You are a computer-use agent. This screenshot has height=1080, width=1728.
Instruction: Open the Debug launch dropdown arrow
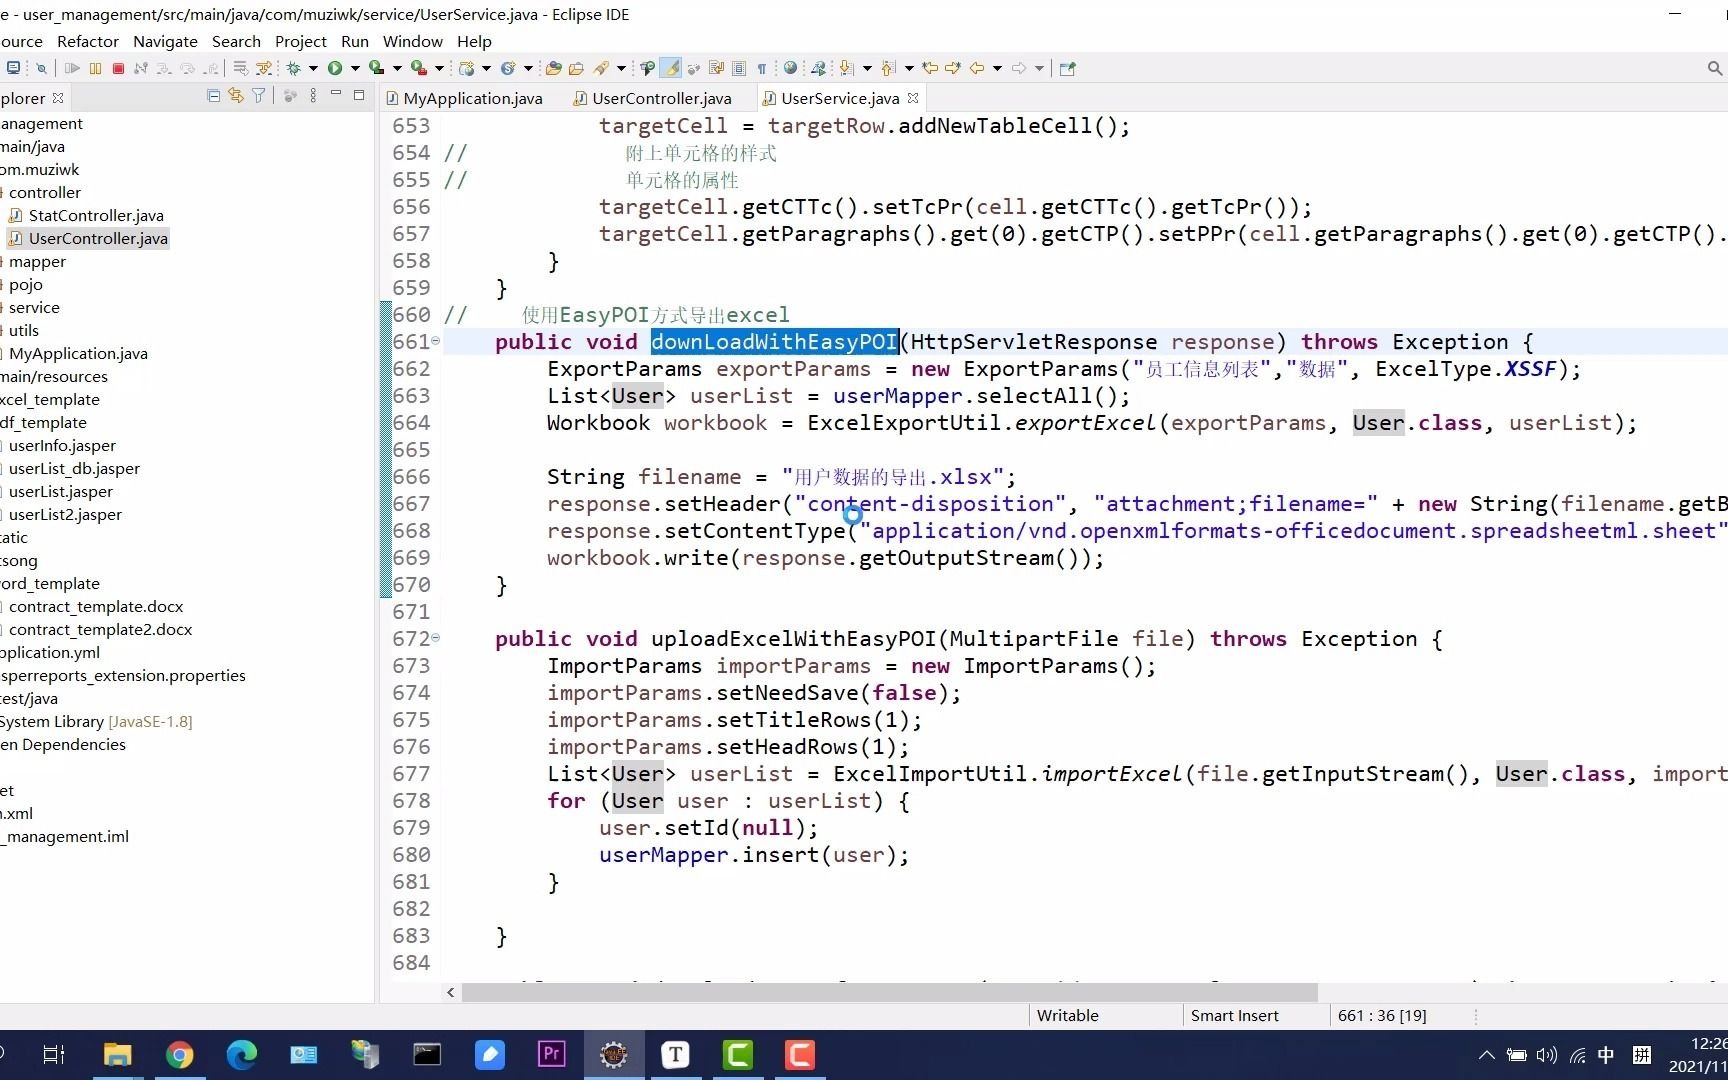pos(313,68)
